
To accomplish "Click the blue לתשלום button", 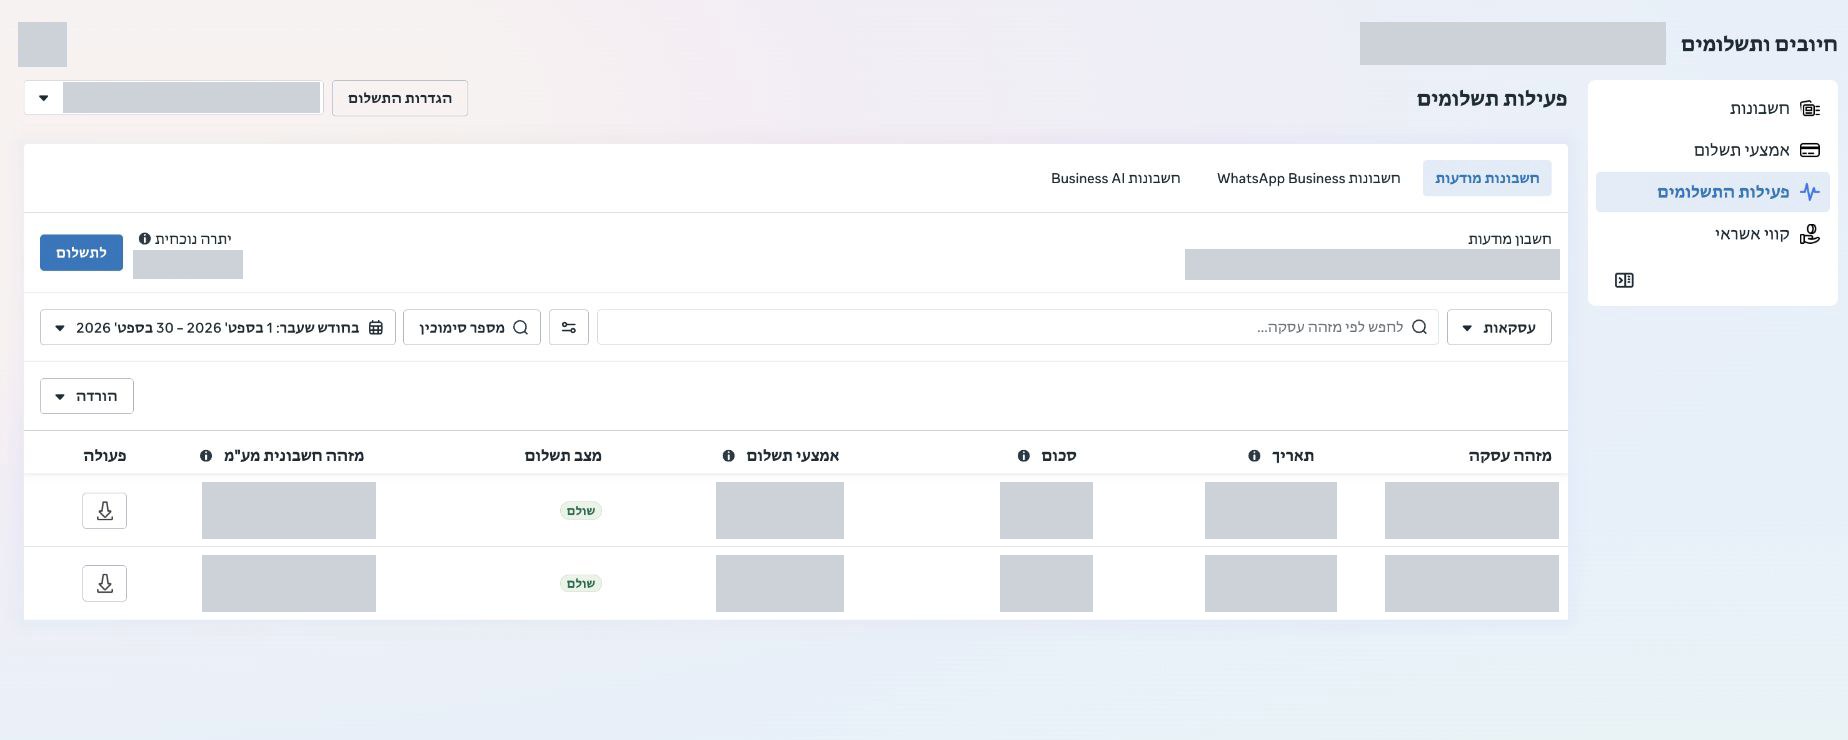I will pyautogui.click(x=81, y=253).
